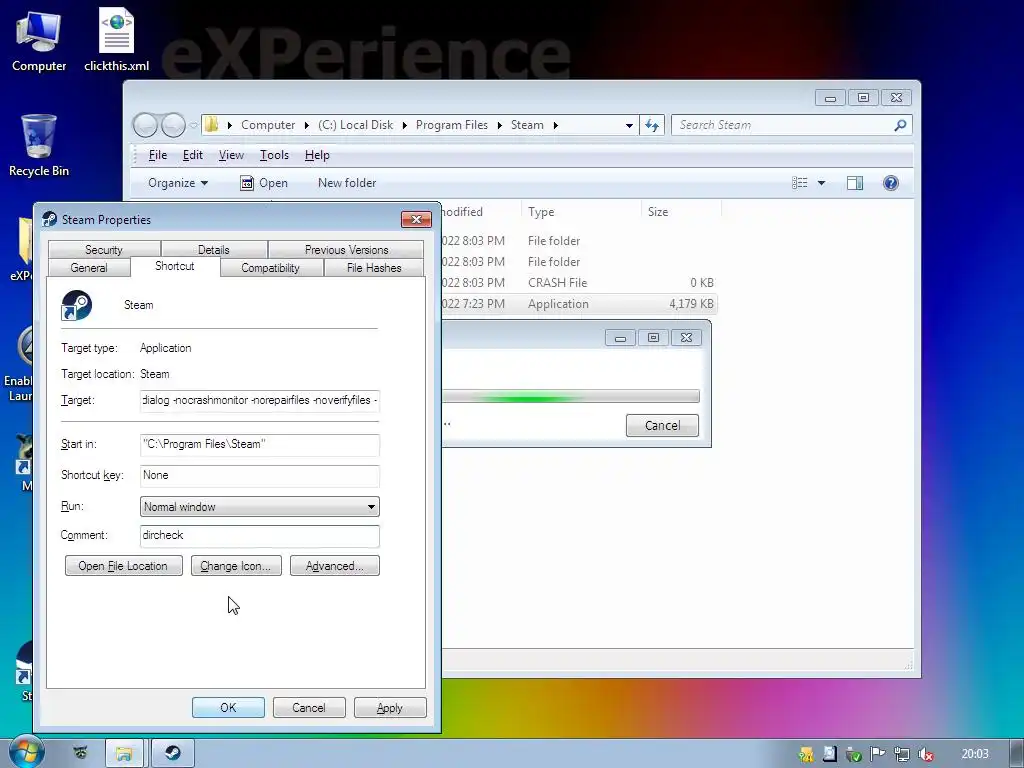The width and height of the screenshot is (1024, 768).
Task: Open the Organize dropdown menu
Action: pyautogui.click(x=178, y=183)
